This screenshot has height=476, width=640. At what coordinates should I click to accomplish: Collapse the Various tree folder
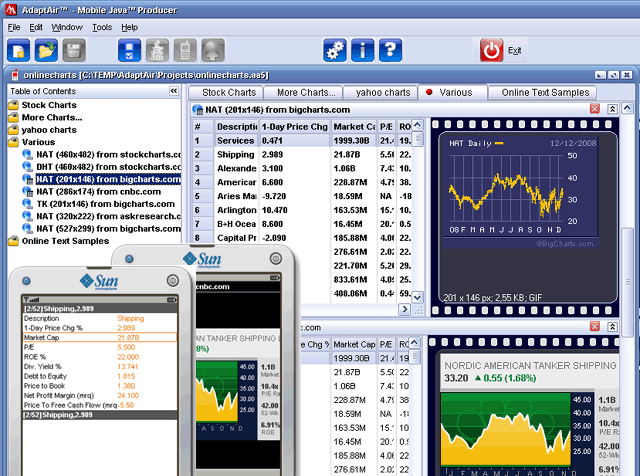point(13,142)
